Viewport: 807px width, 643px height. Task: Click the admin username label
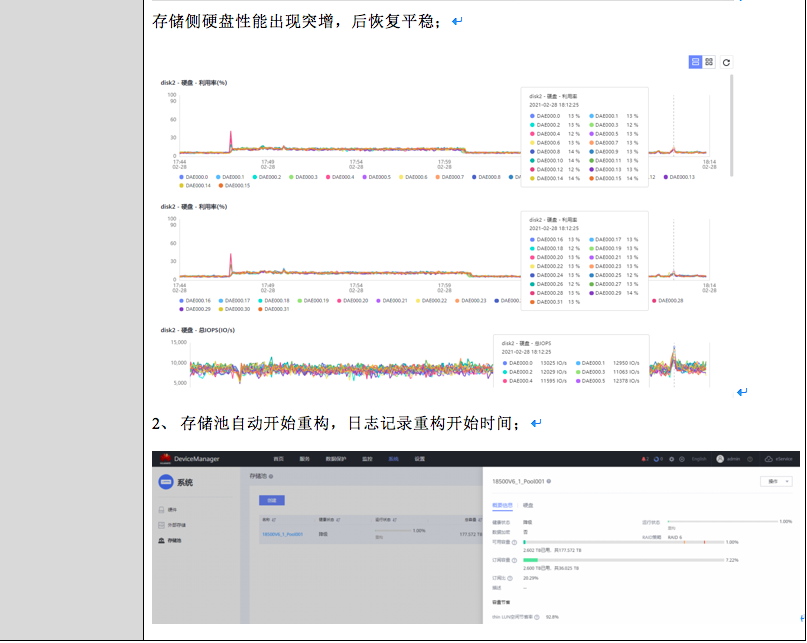click(733, 459)
